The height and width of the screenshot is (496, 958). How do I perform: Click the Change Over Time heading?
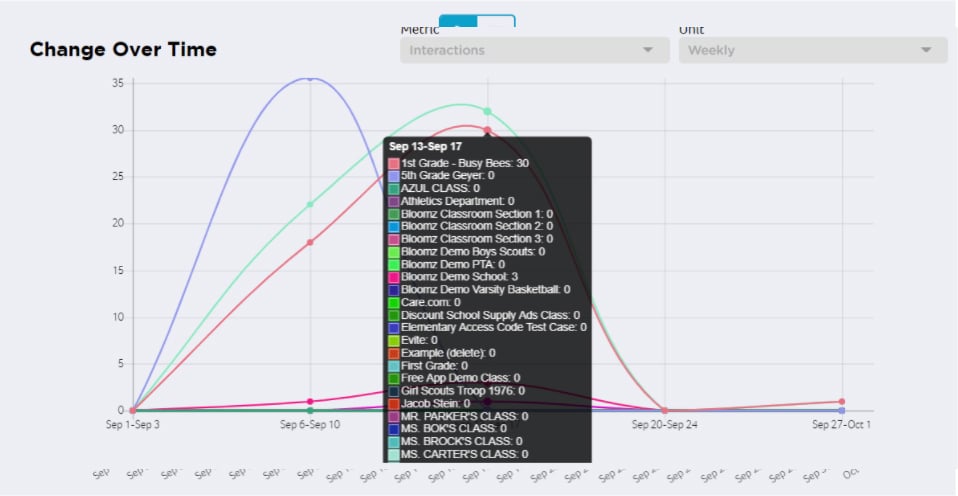tap(123, 50)
